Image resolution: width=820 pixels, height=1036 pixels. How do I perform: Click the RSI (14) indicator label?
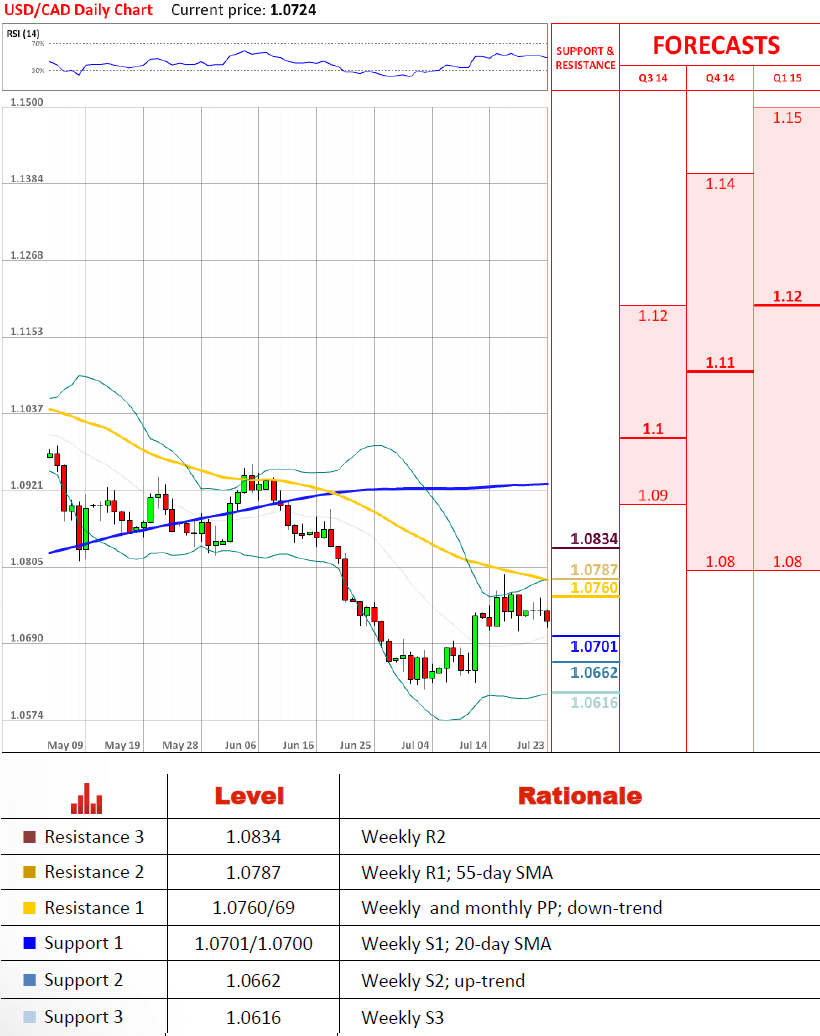(x=23, y=33)
